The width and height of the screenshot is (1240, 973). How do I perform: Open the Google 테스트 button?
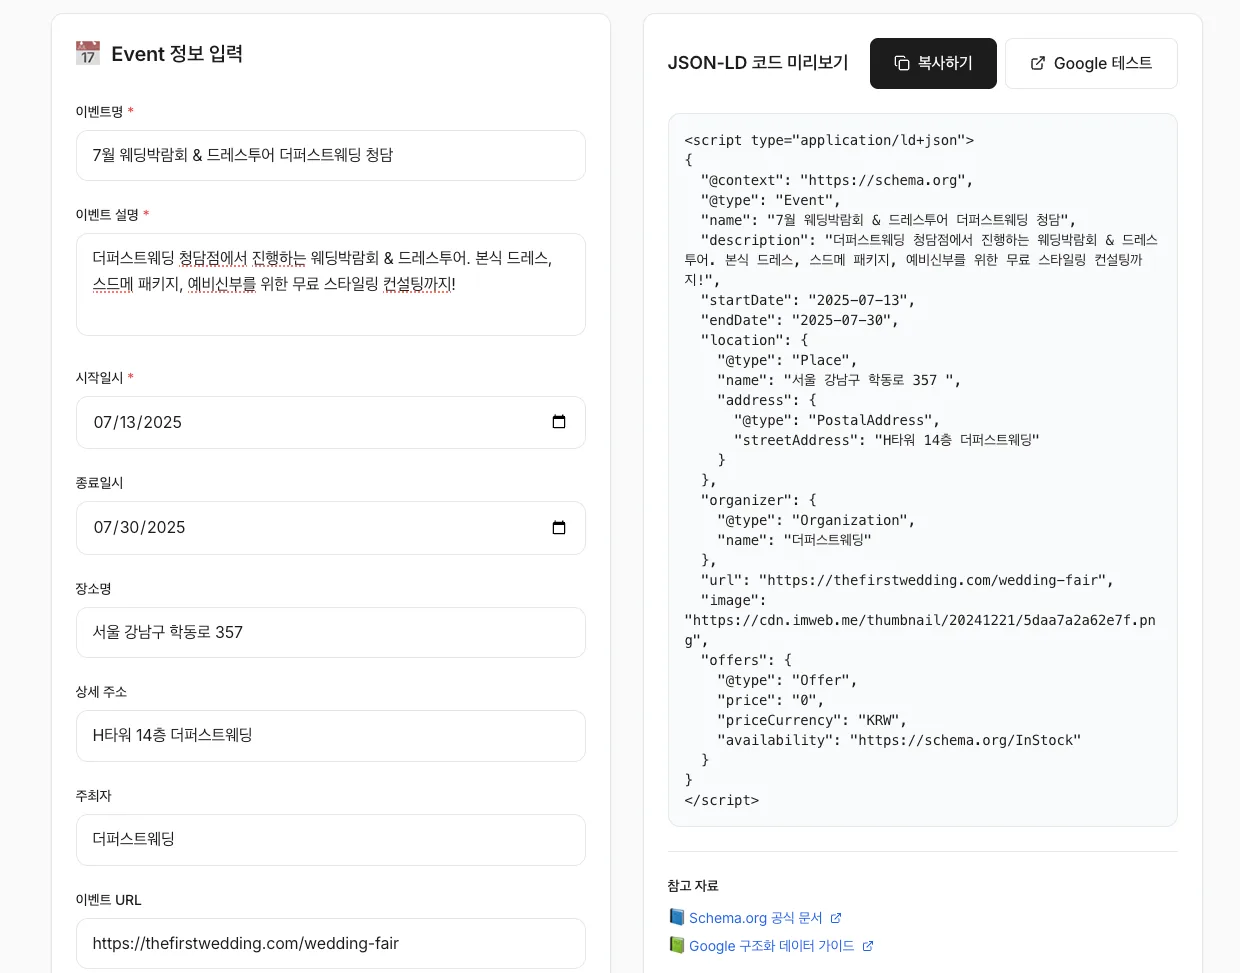1091,63
